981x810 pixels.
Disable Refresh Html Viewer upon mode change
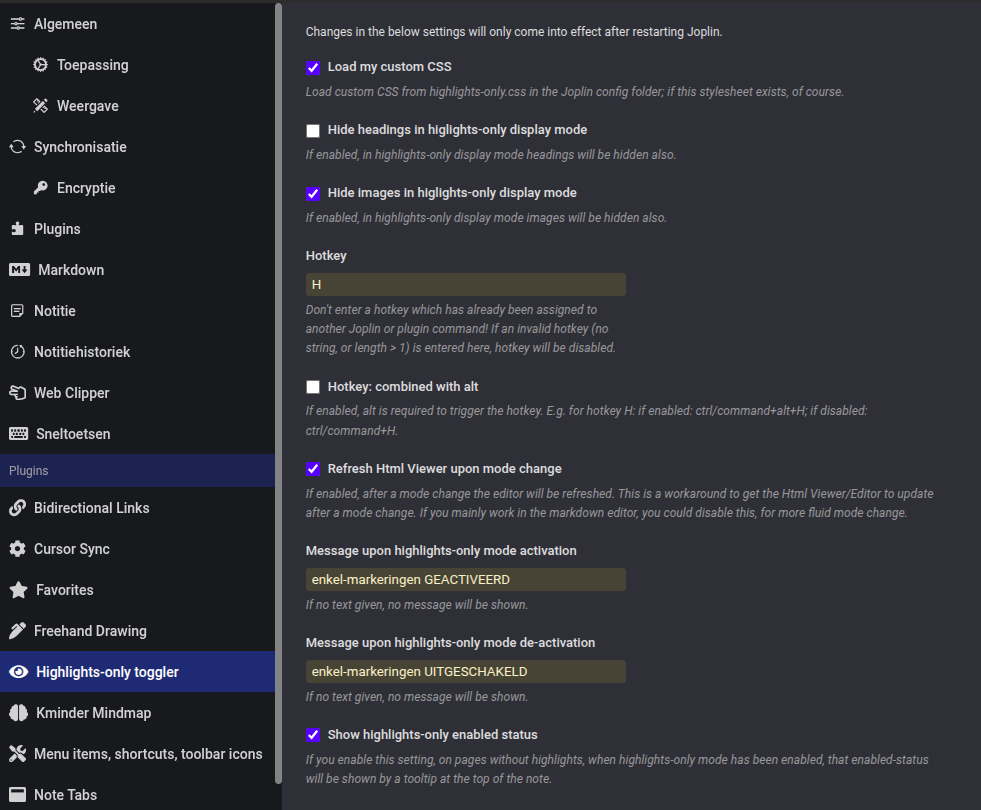[x=313, y=468]
